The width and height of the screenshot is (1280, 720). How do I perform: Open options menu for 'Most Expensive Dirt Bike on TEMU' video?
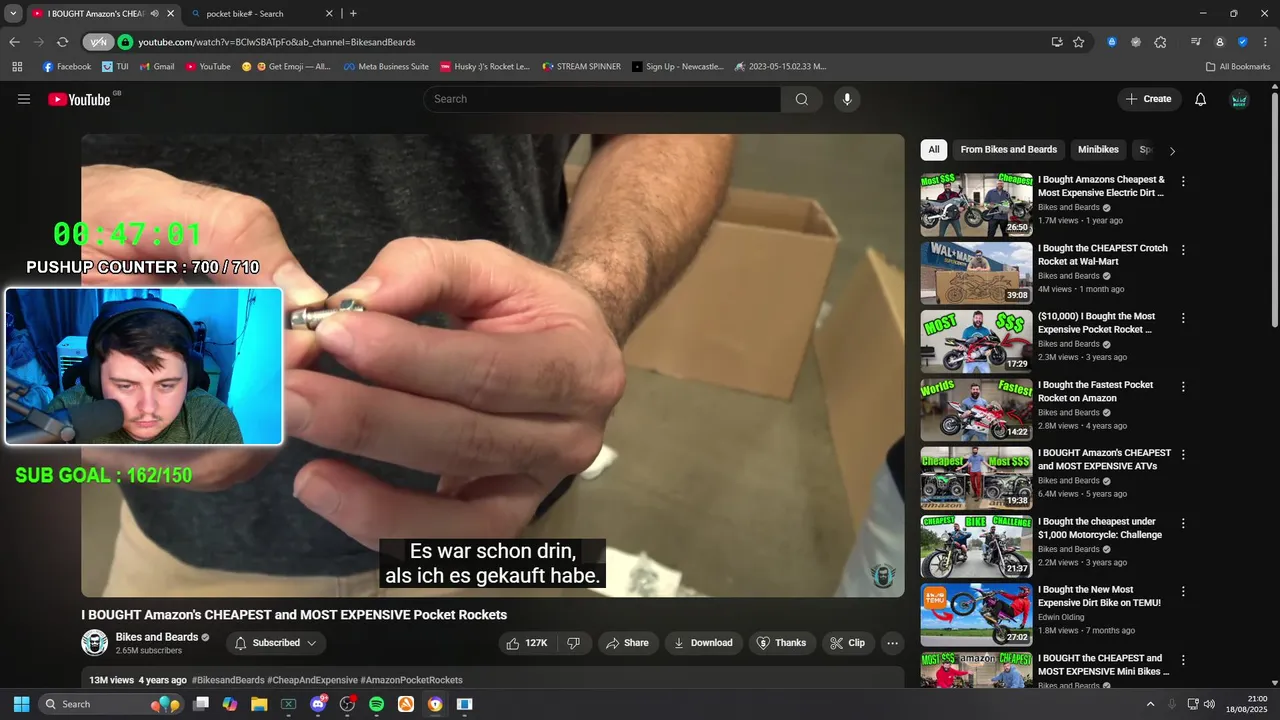pos(1183,591)
